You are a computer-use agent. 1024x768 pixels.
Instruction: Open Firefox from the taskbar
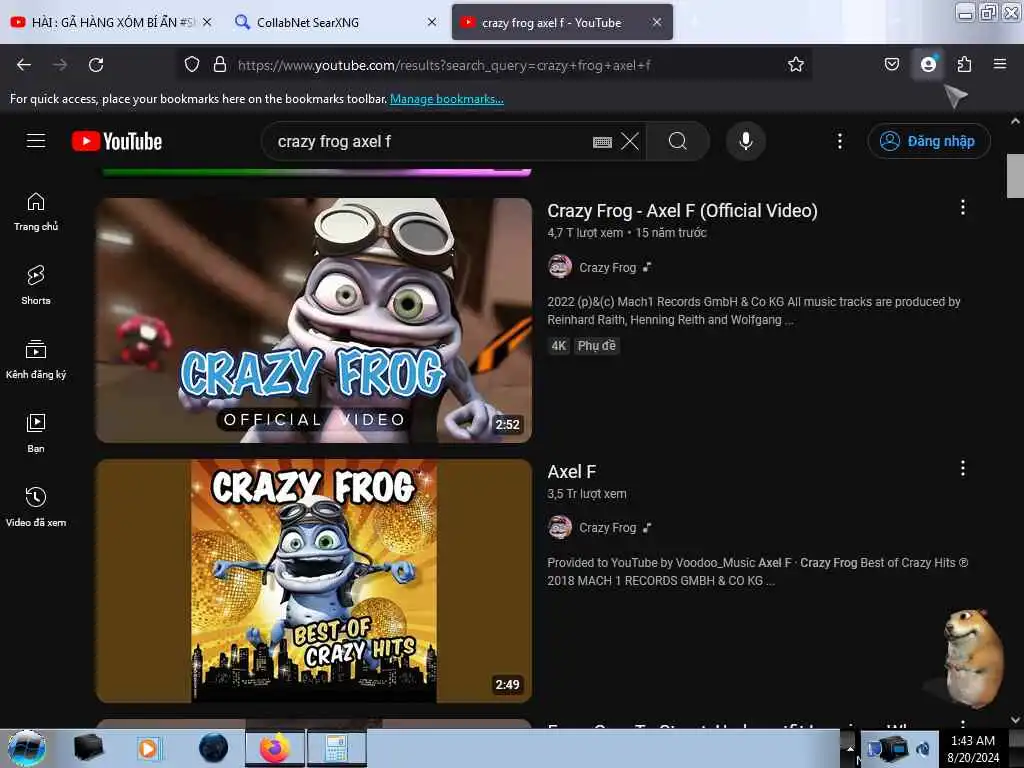coord(275,748)
